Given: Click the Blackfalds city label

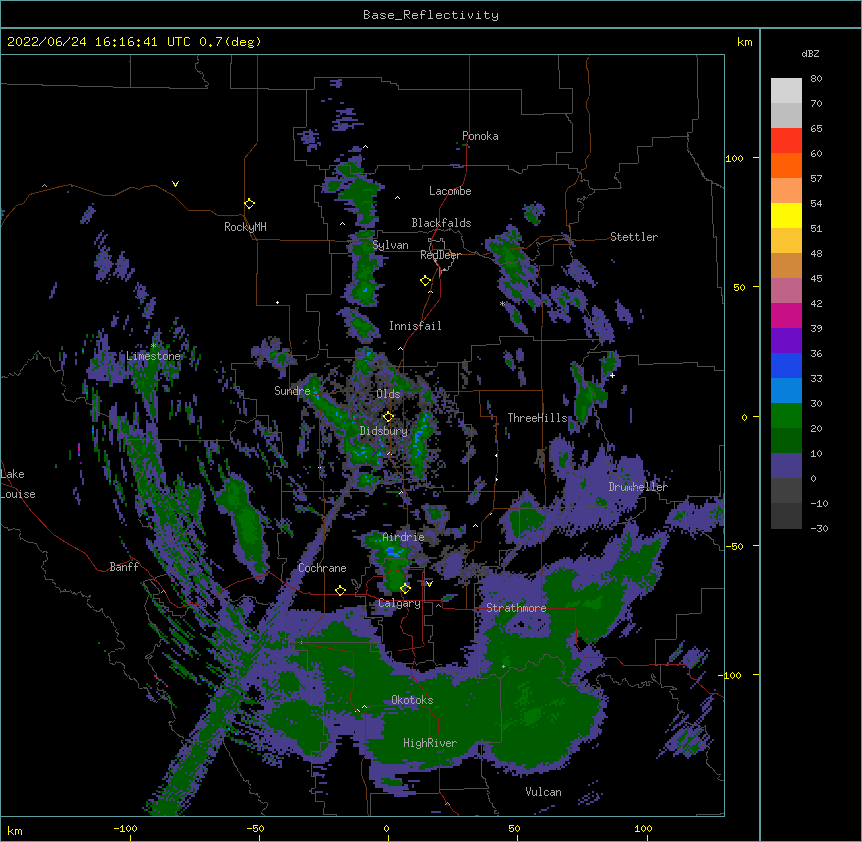Looking at the screenshot, I should (441, 223).
